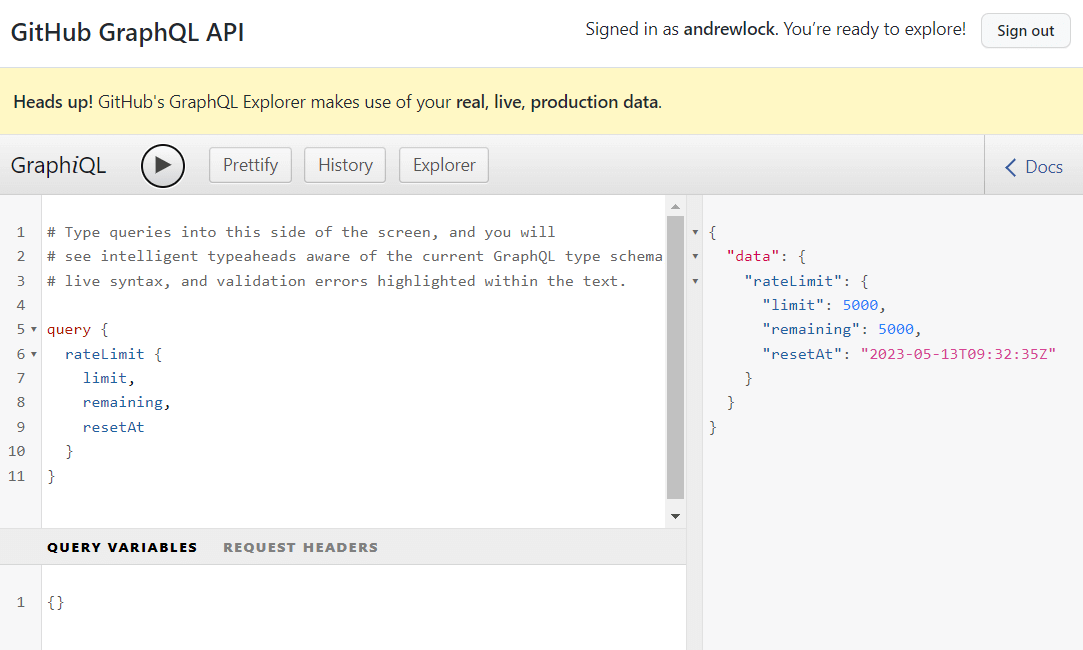Click the "limit" value 5000 in results
The width and height of the screenshot is (1083, 650).
(860, 305)
